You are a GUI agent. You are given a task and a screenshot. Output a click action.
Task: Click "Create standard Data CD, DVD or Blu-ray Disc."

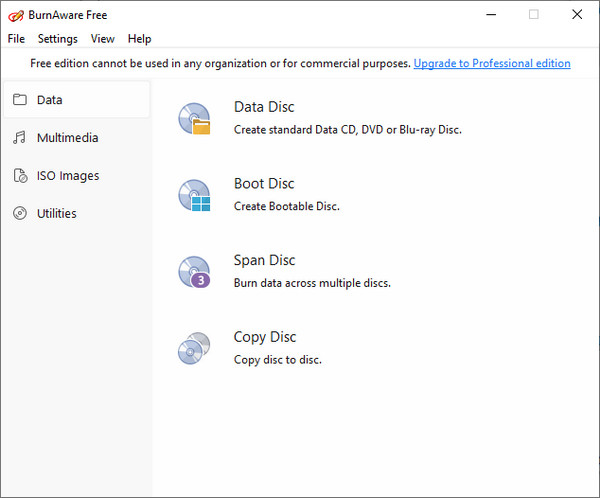pyautogui.click(x=348, y=130)
